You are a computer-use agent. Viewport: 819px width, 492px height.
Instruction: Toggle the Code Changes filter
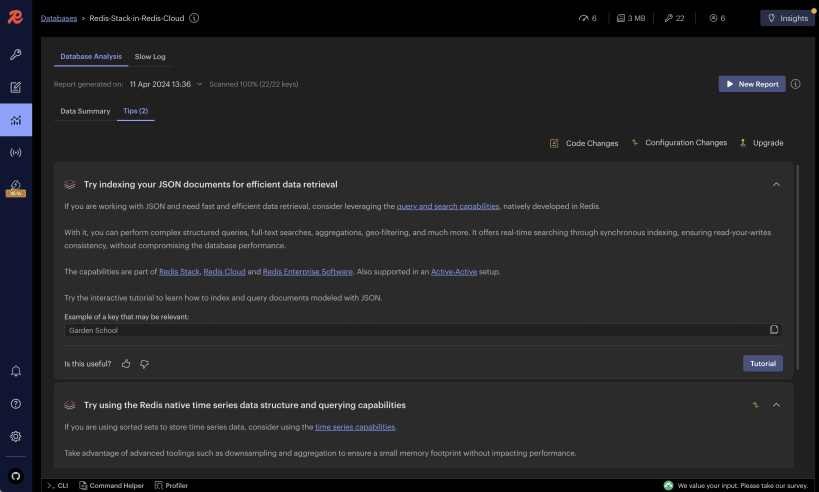(584, 143)
